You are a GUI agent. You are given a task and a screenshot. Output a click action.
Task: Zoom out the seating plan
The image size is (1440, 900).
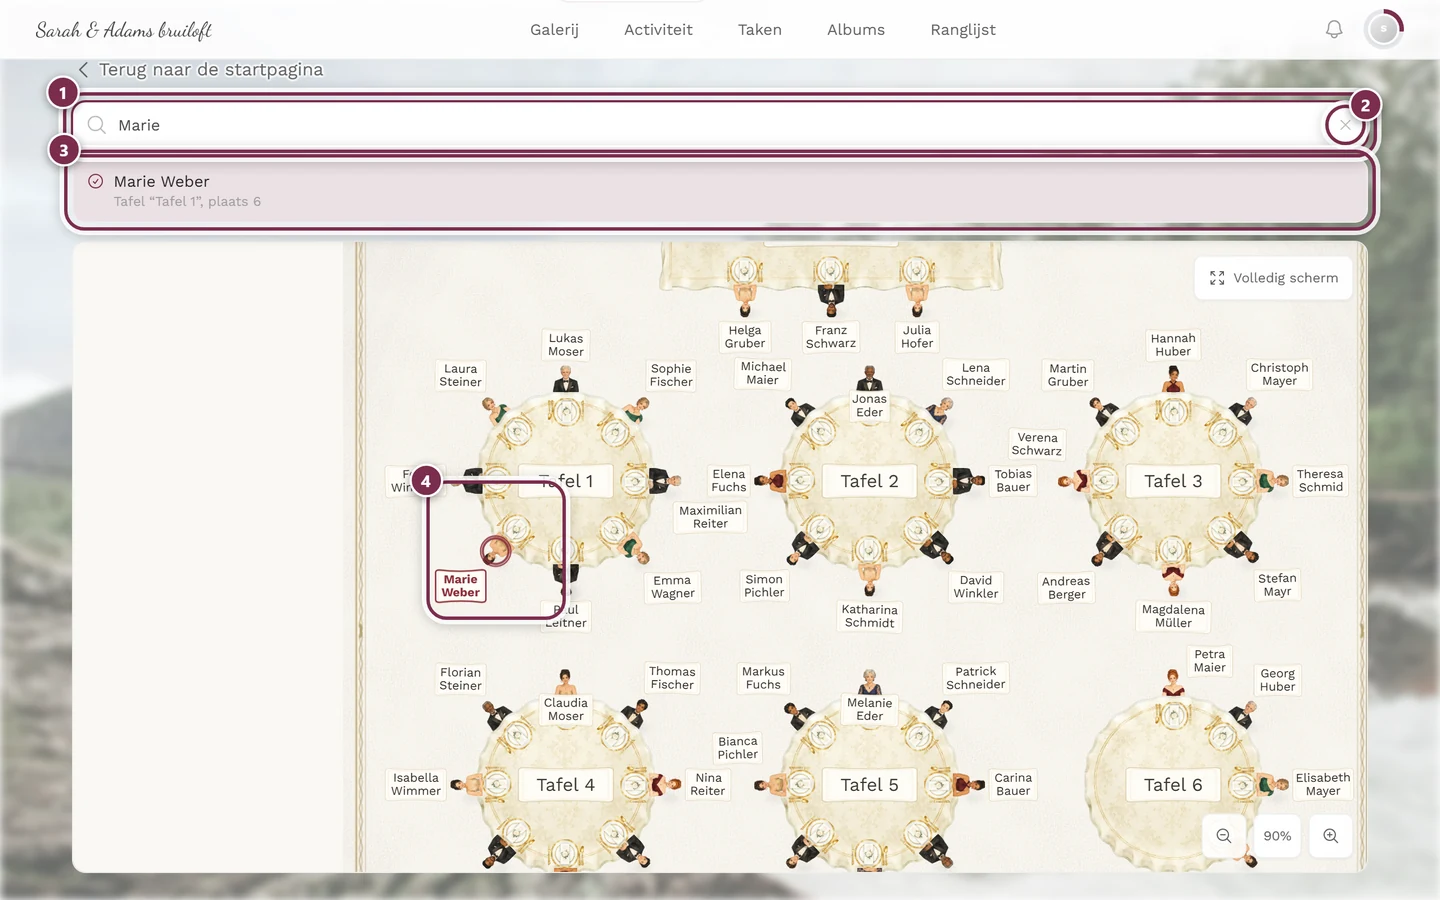1224,836
